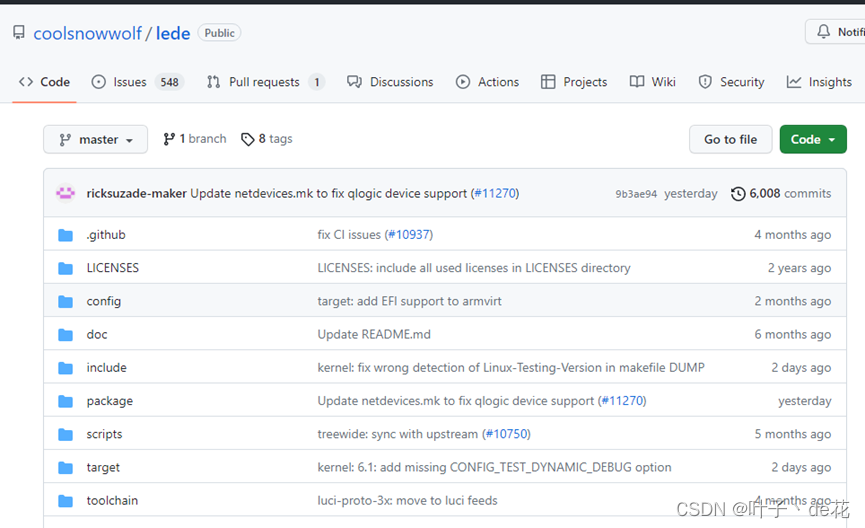Click the Notifications bell button

(835, 32)
